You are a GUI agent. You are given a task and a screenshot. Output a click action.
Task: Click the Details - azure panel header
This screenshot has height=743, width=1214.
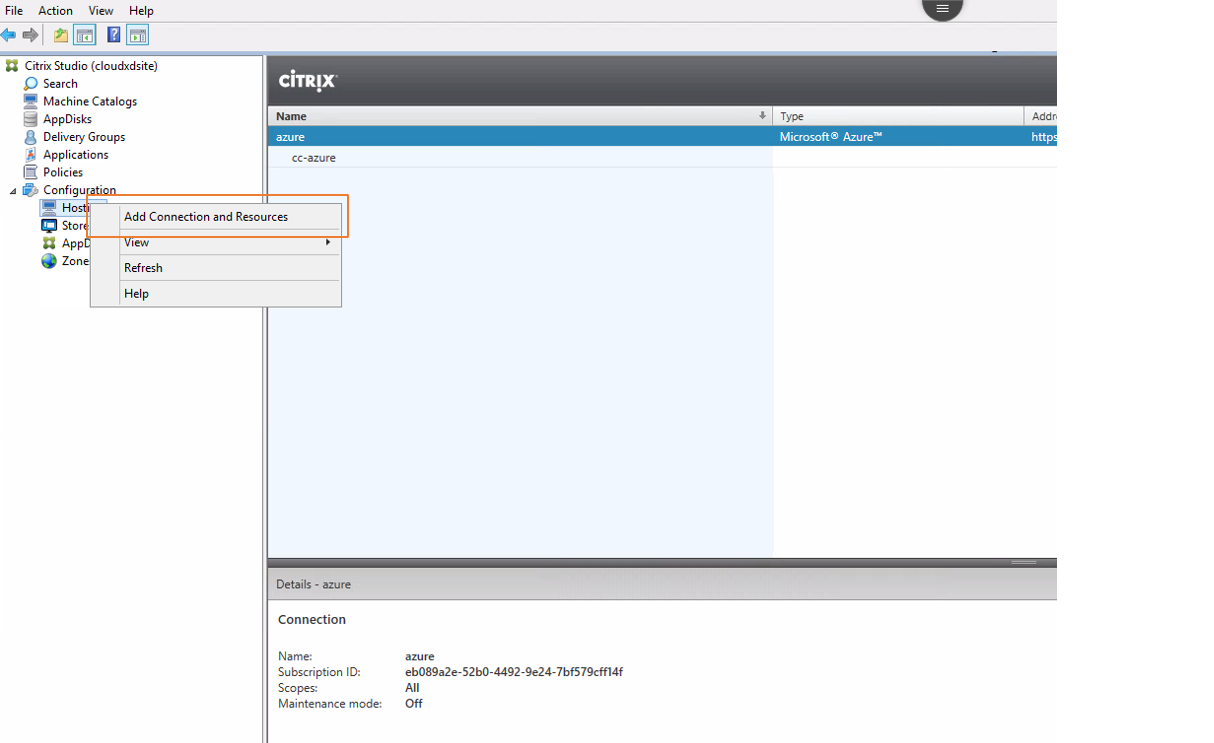pyautogui.click(x=662, y=584)
